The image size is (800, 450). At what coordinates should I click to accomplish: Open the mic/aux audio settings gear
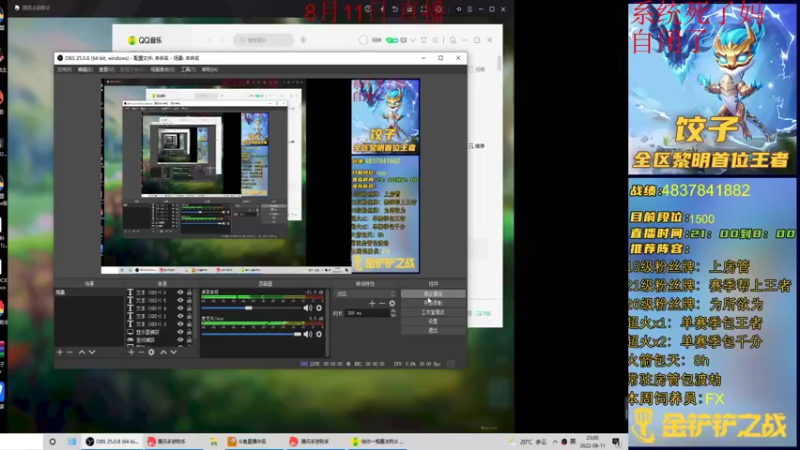pos(319,334)
